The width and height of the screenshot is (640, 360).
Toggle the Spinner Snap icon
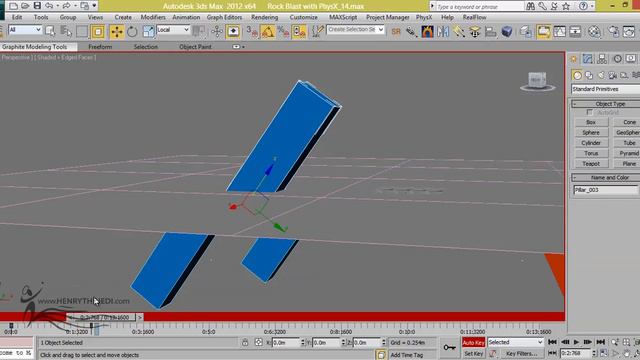coord(299,31)
